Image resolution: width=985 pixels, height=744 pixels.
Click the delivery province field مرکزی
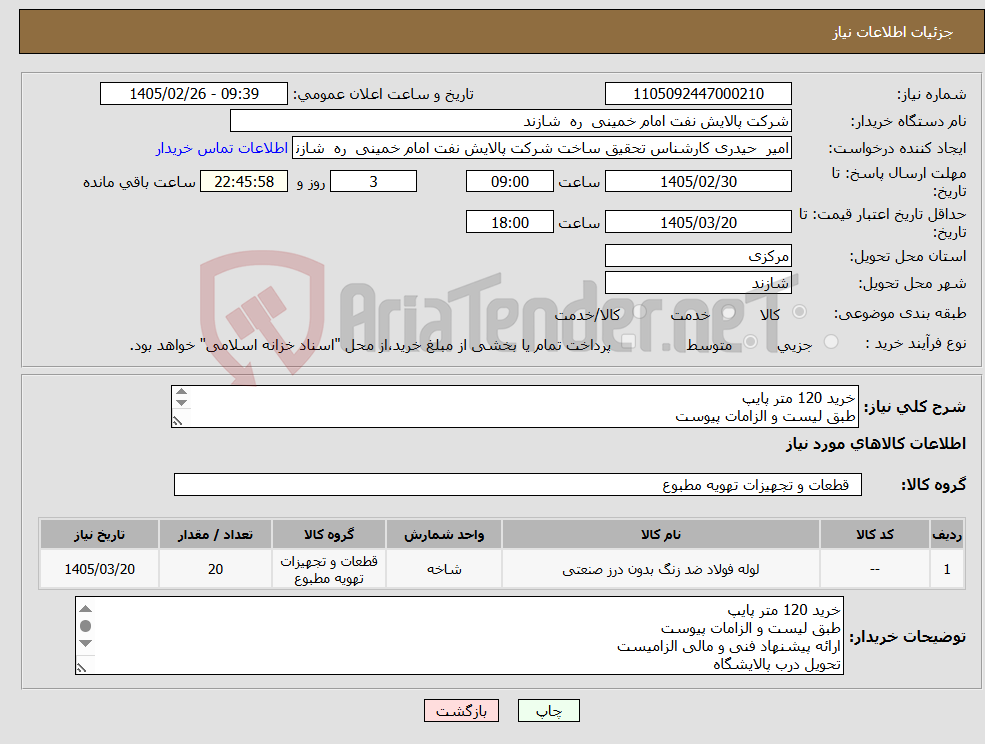698,256
